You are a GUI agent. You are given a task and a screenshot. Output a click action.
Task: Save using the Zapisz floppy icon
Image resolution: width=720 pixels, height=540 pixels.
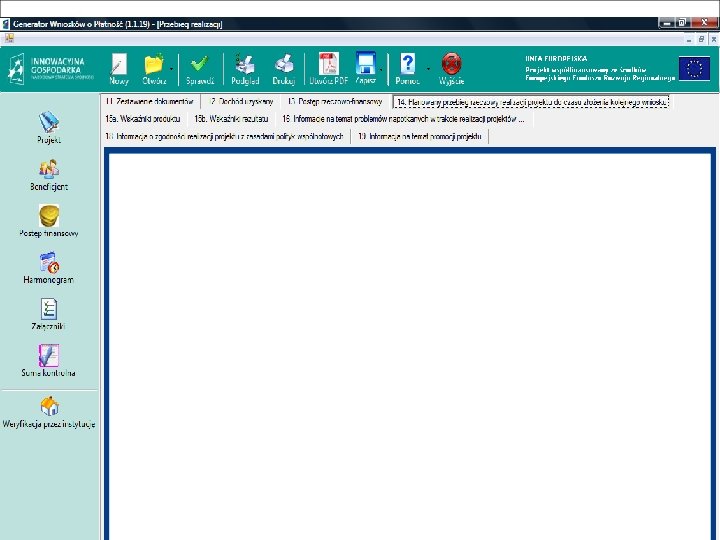366,69
